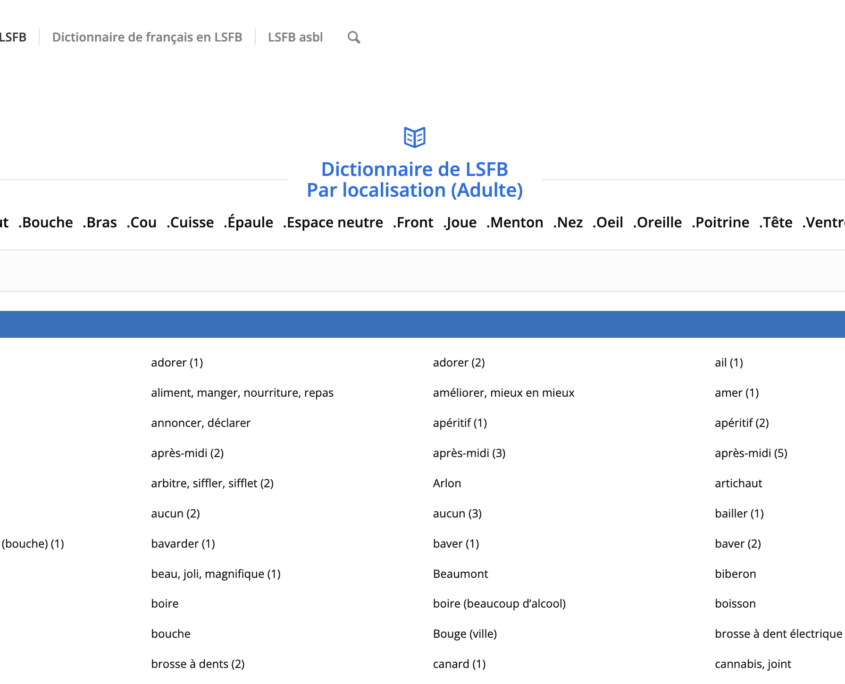Open boire (beaucoup d'alcool) entry

tap(499, 604)
